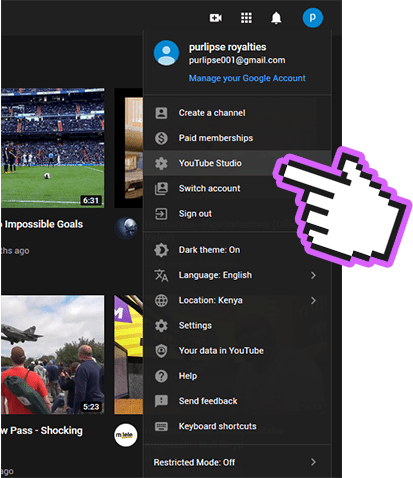Click the YouTube Studio gear icon
This screenshot has width=413, height=478.
pos(161,163)
